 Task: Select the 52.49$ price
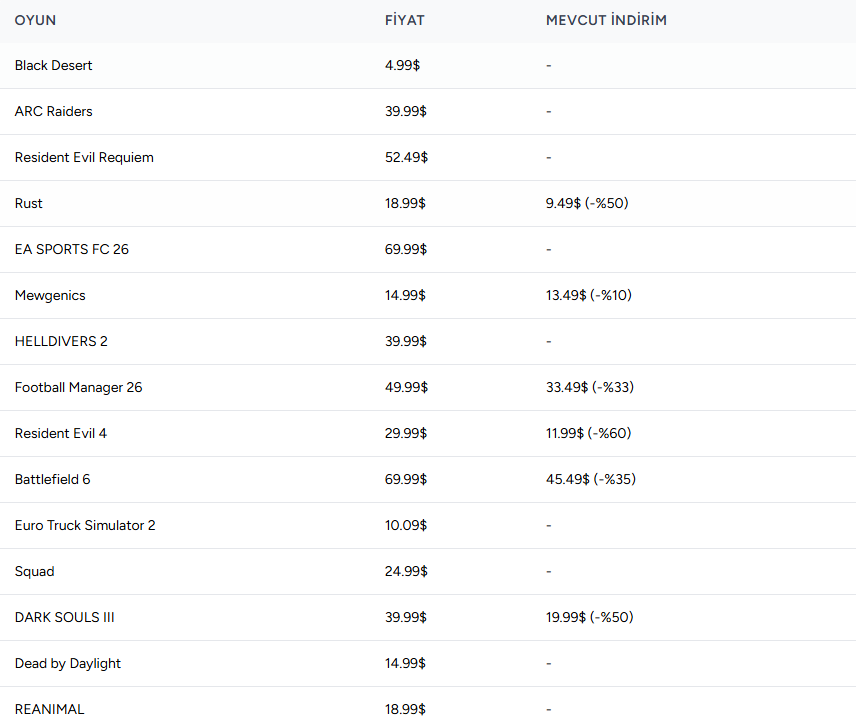click(x=406, y=157)
